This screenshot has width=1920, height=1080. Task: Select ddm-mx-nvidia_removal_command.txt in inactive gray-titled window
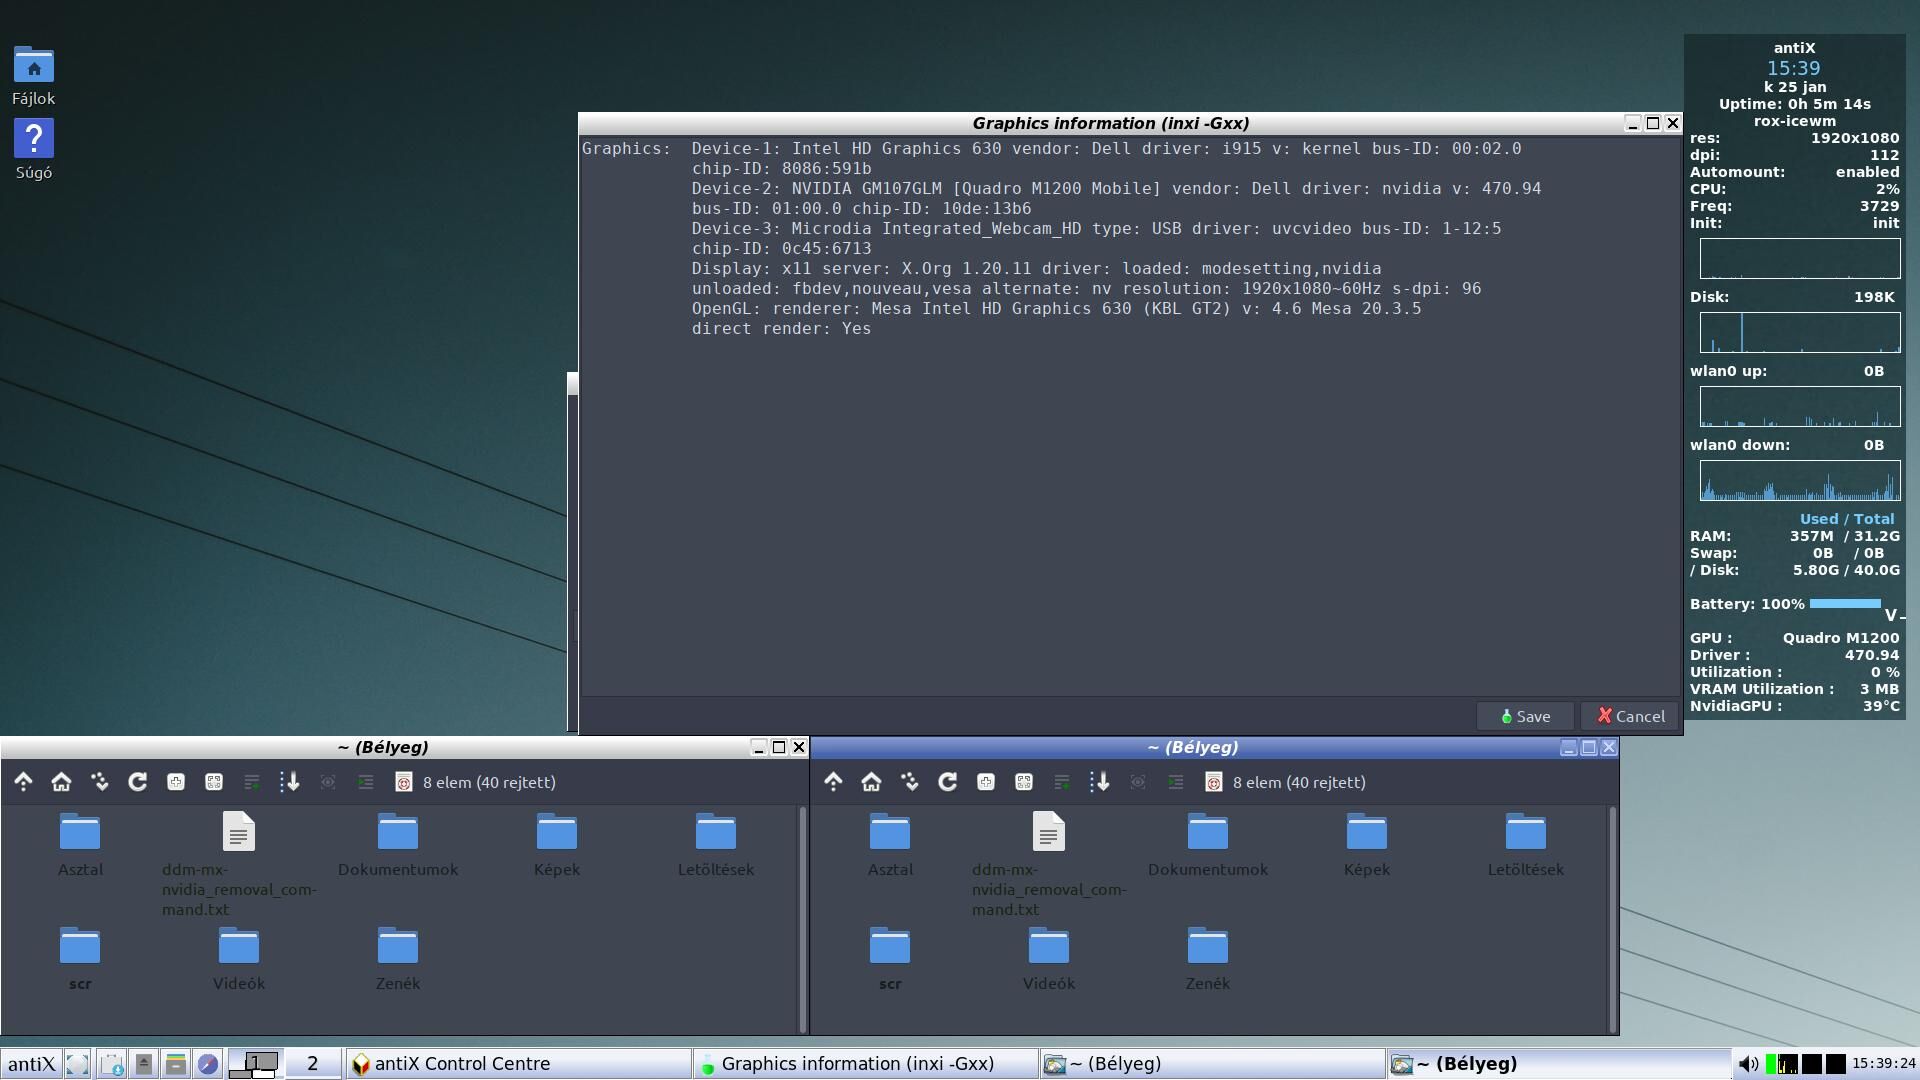click(x=238, y=864)
